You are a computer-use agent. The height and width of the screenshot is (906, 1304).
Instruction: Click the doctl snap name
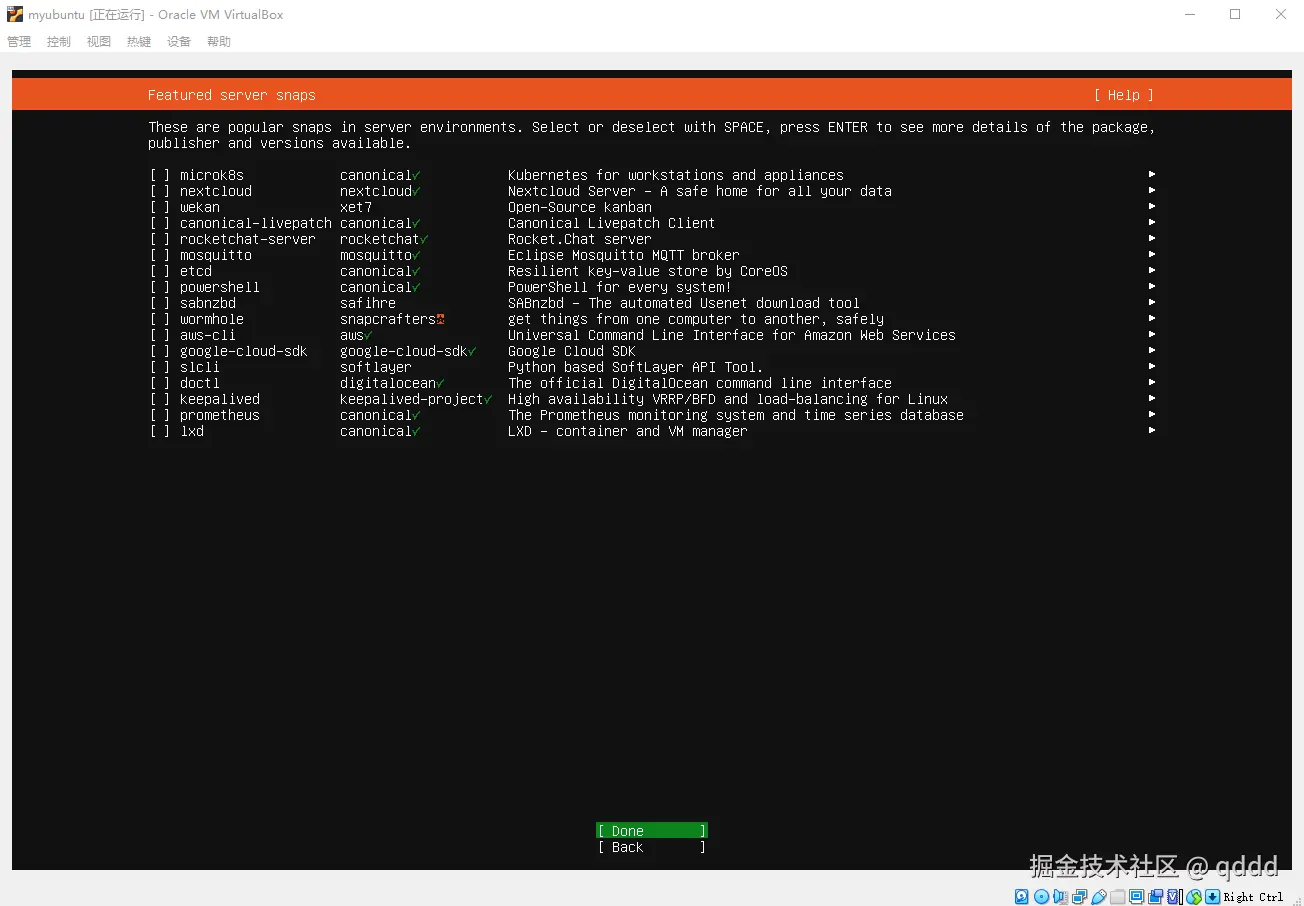pos(200,383)
